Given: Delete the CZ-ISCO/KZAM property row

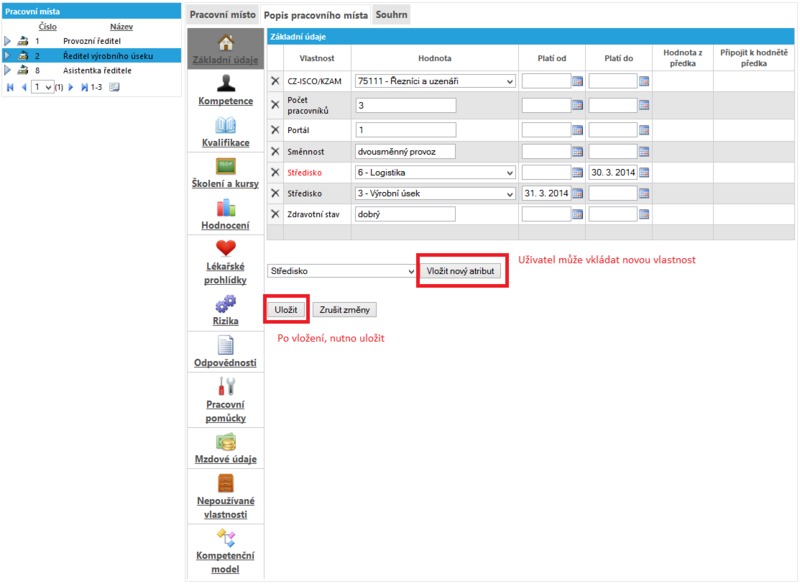Looking at the screenshot, I should pyautogui.click(x=275, y=81).
